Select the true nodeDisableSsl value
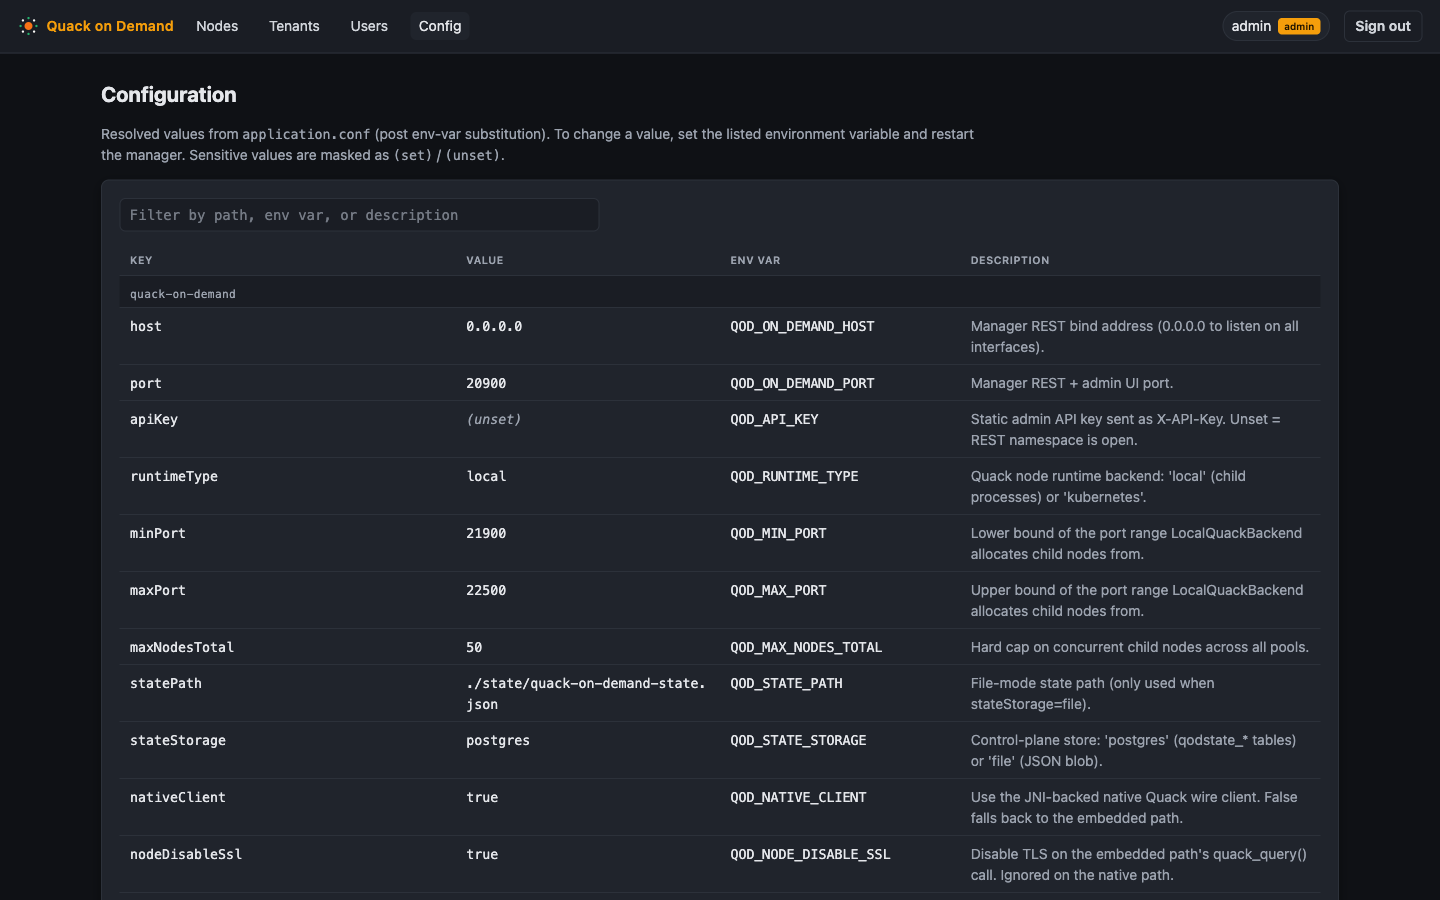 pyautogui.click(x=482, y=854)
